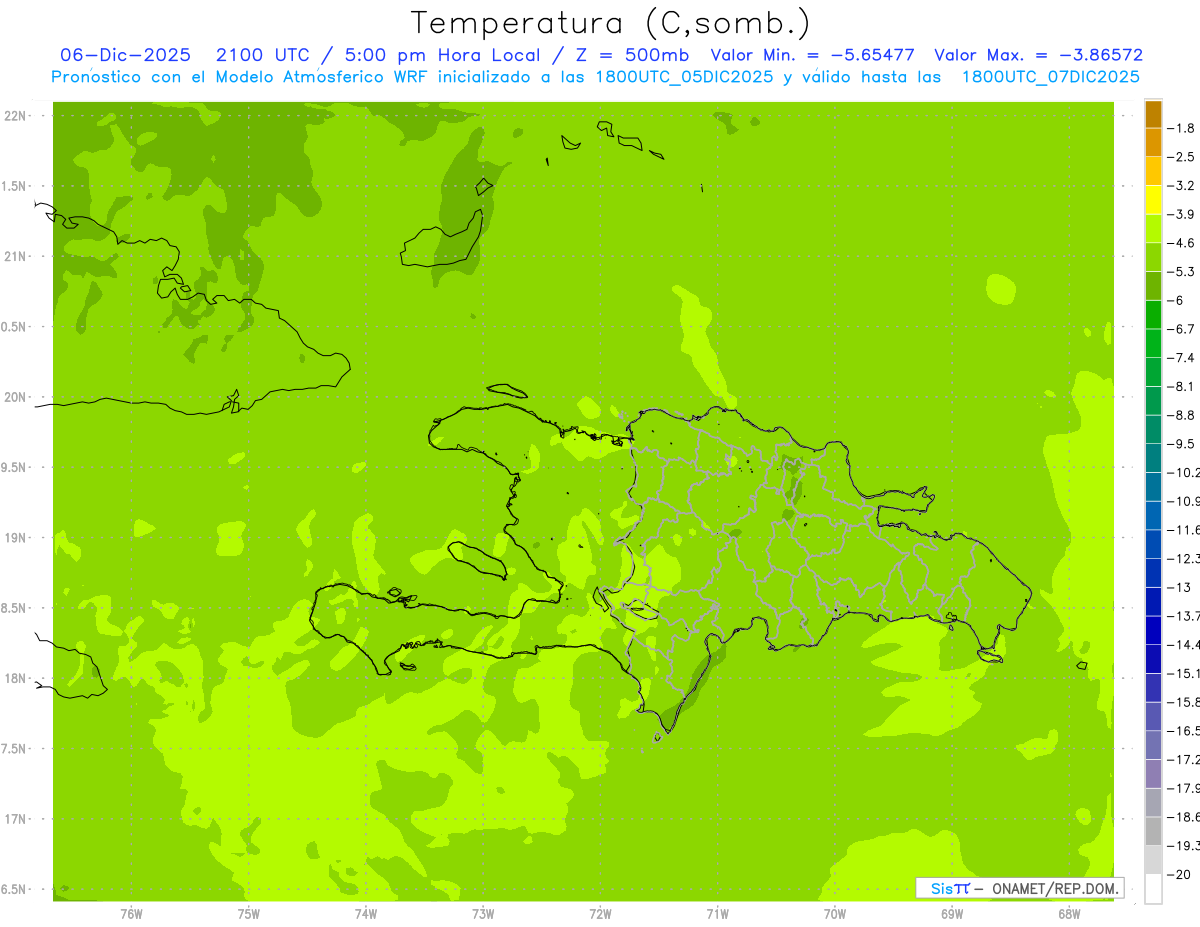Click the "-20" colorbar label
The image size is (1200, 927).
1180,874
